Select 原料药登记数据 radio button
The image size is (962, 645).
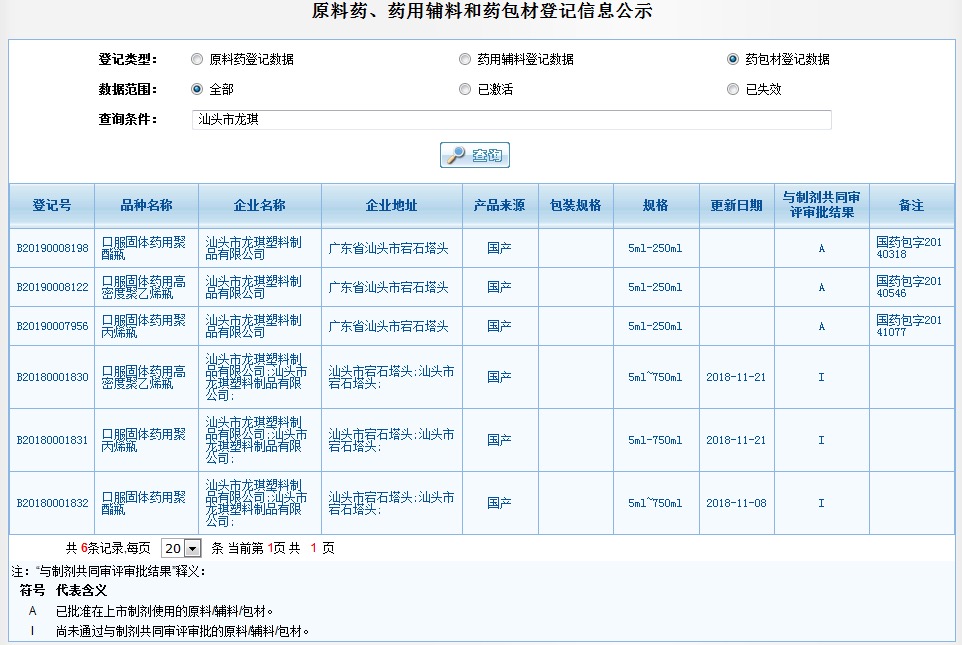[197, 59]
